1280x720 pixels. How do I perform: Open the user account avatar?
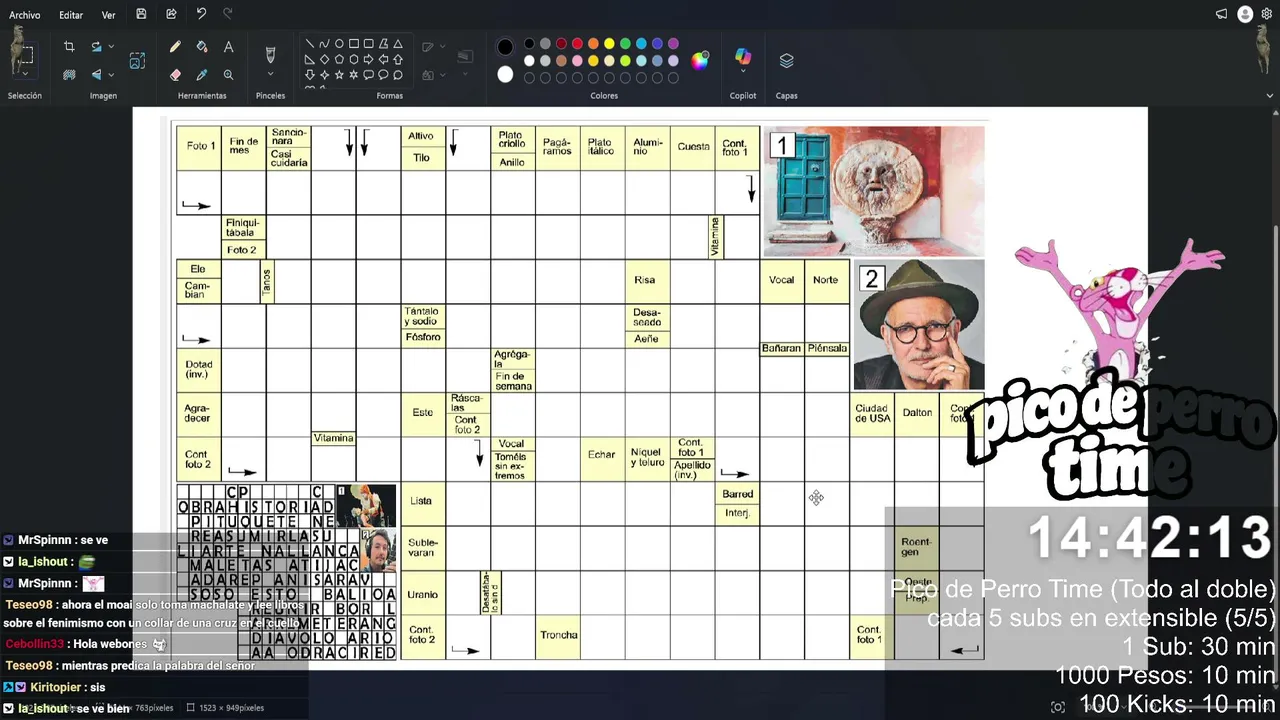point(1245,14)
